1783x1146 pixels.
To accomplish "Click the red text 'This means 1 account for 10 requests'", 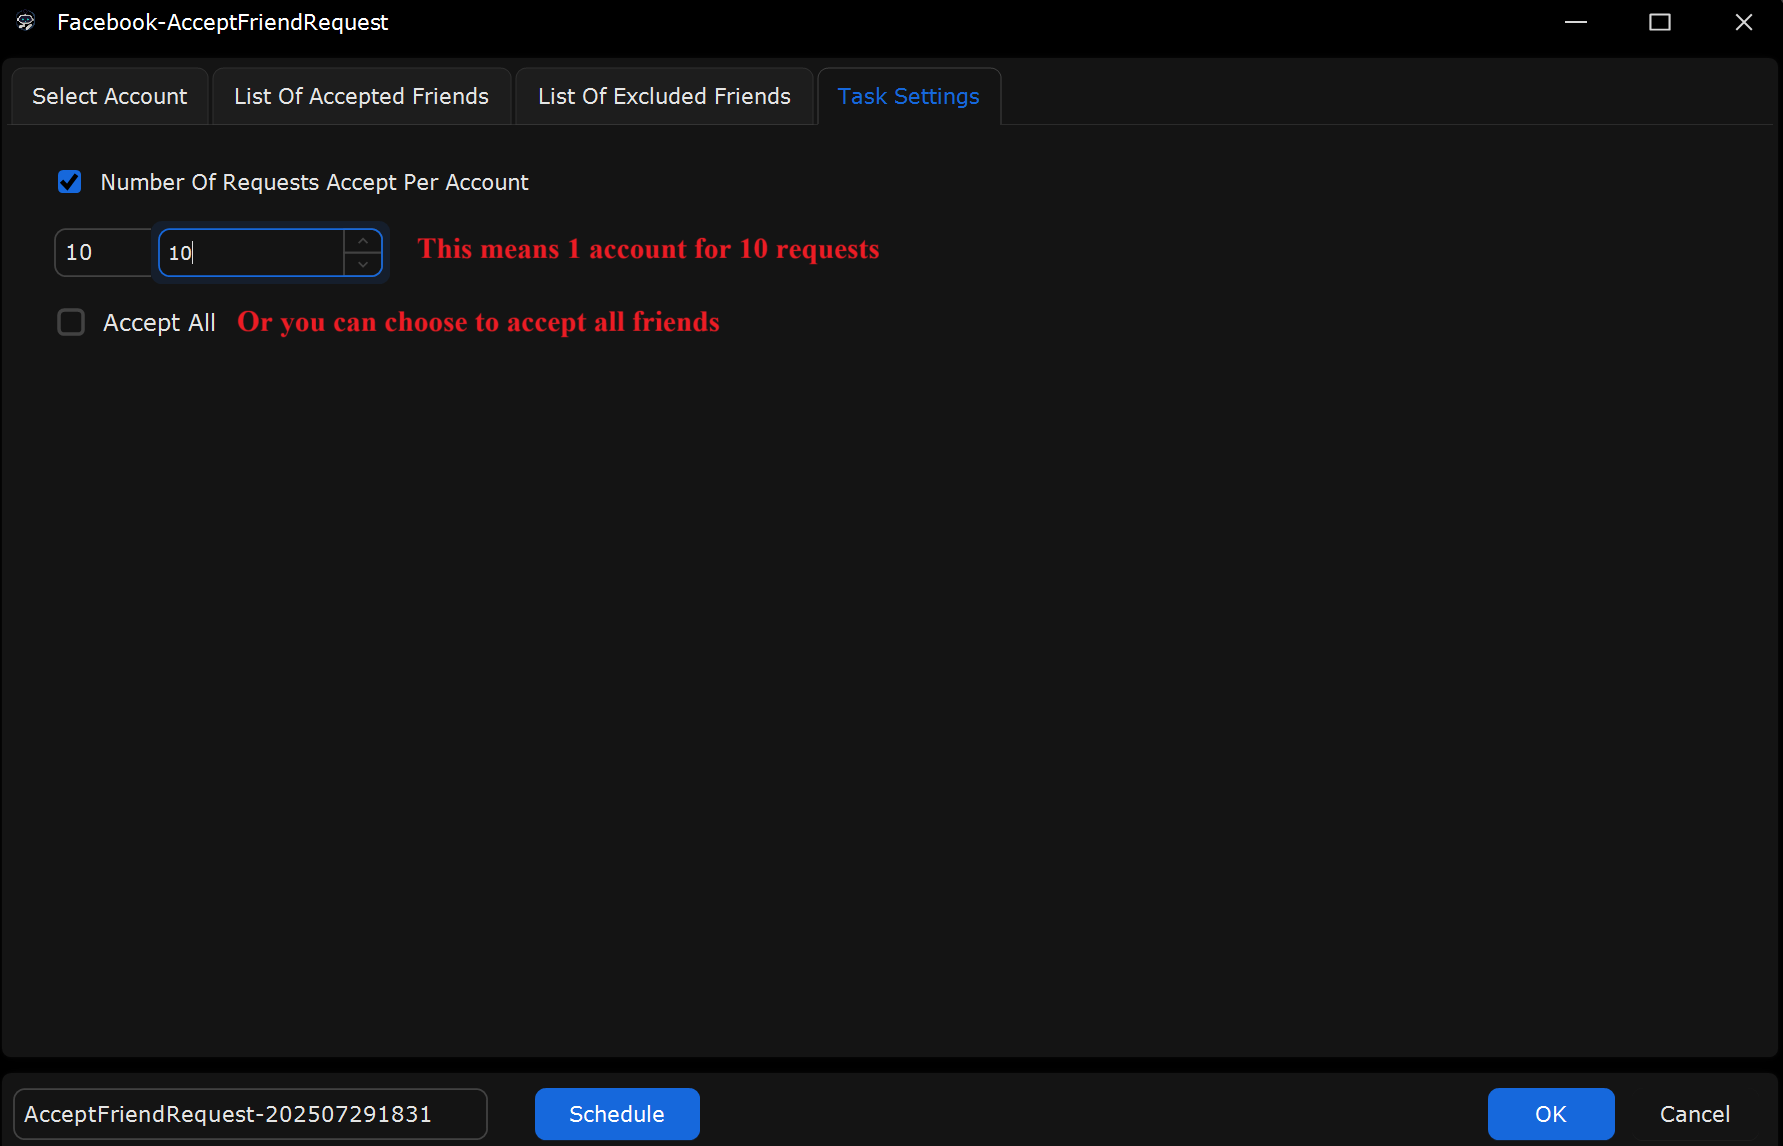I will [x=648, y=249].
